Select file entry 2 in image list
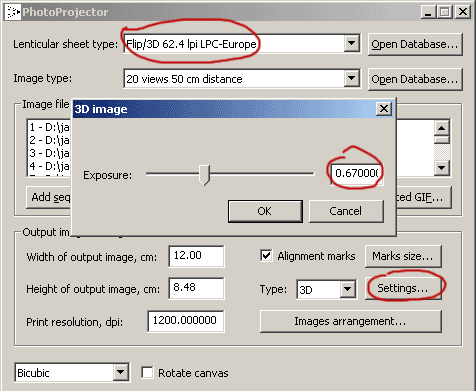This screenshot has height=391, width=476. 49,140
